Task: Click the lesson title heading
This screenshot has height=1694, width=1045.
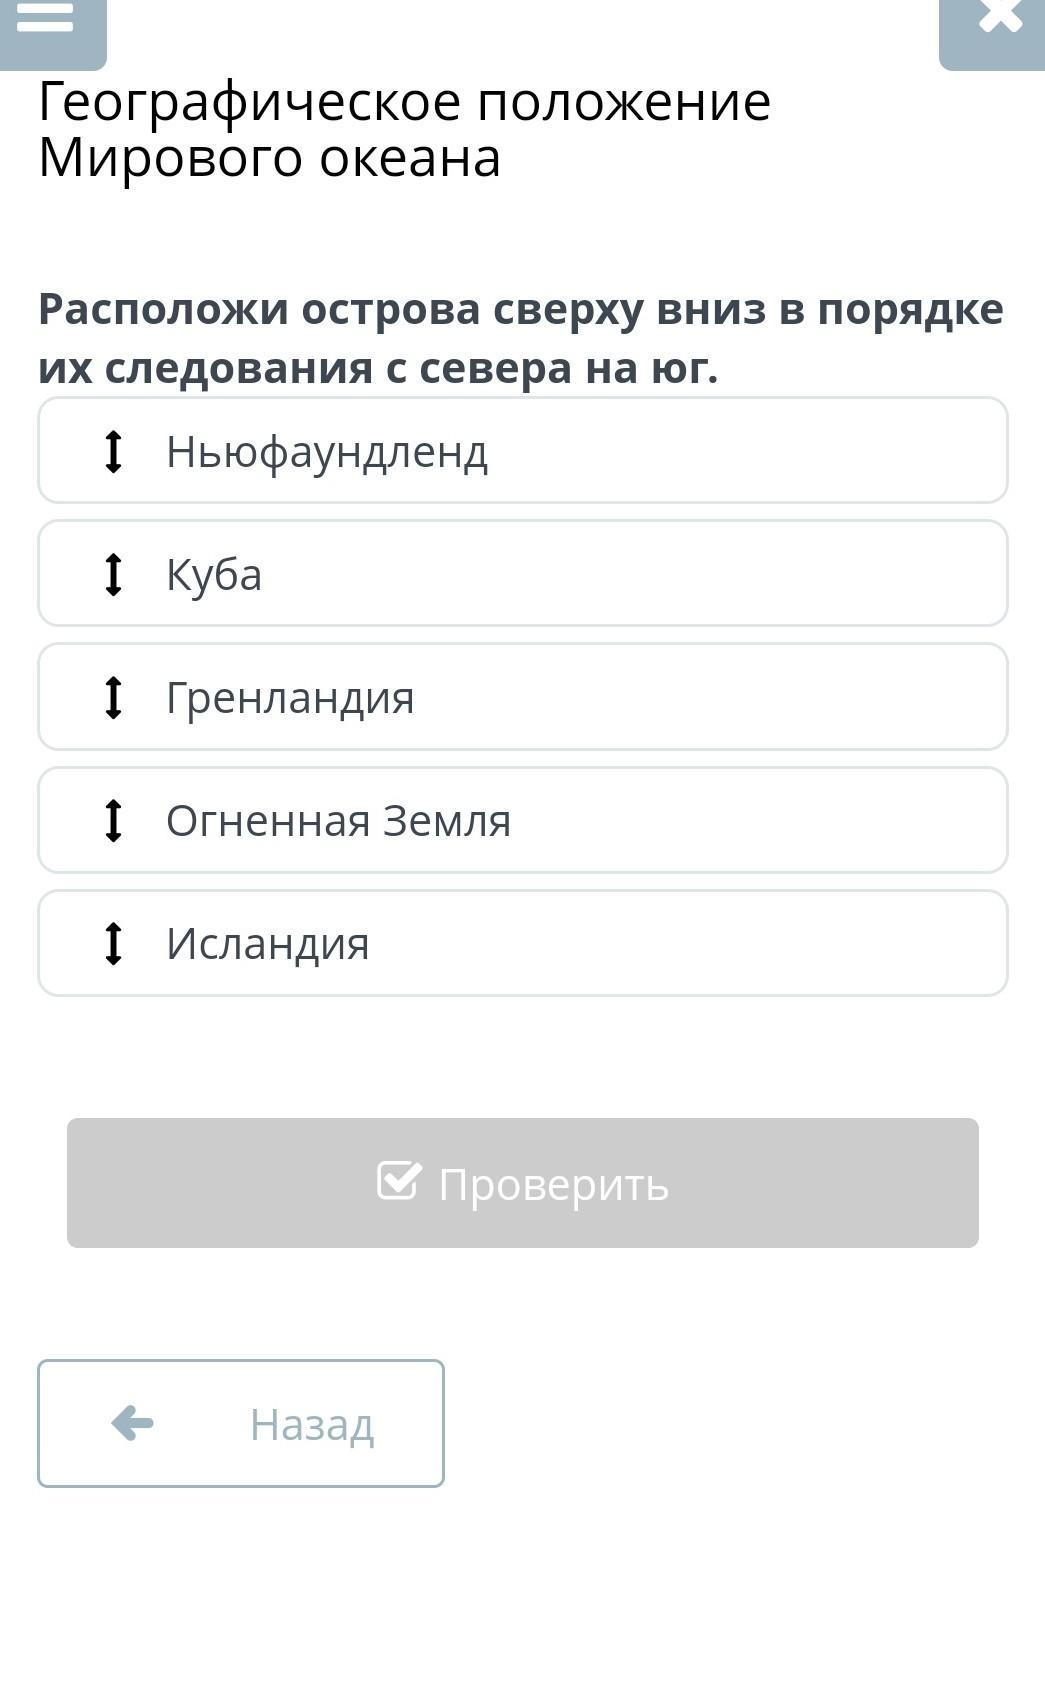Action: pos(404,130)
